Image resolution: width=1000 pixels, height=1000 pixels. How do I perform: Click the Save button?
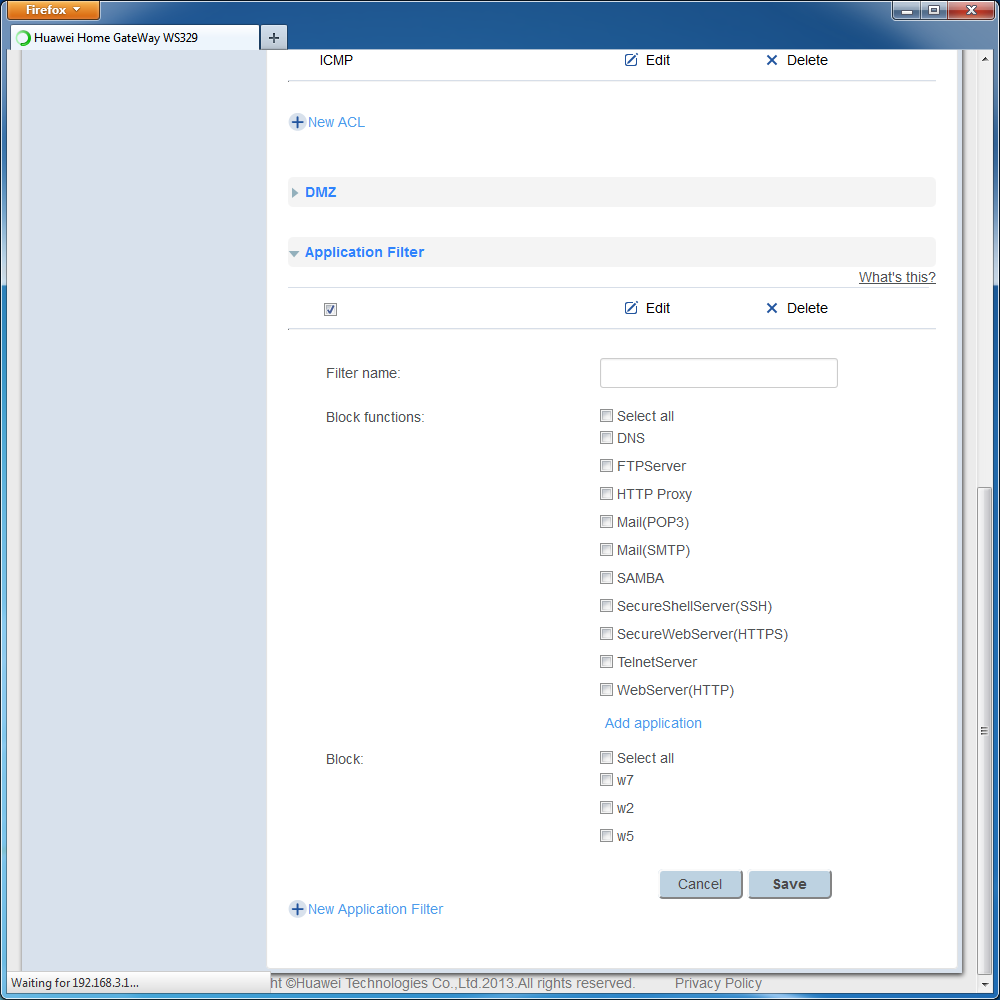(790, 884)
